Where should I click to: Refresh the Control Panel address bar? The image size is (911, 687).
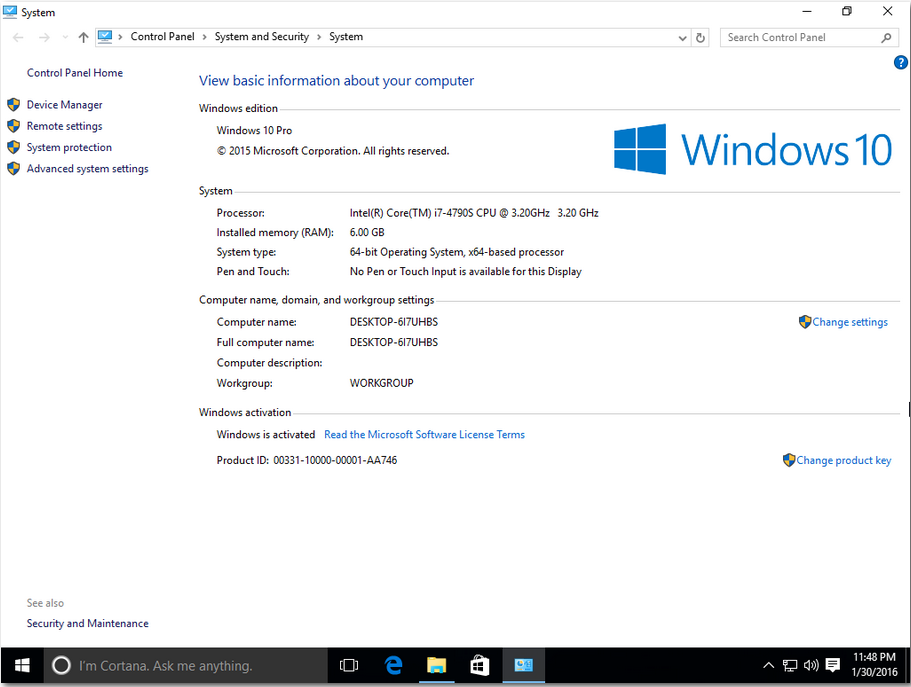pos(700,37)
